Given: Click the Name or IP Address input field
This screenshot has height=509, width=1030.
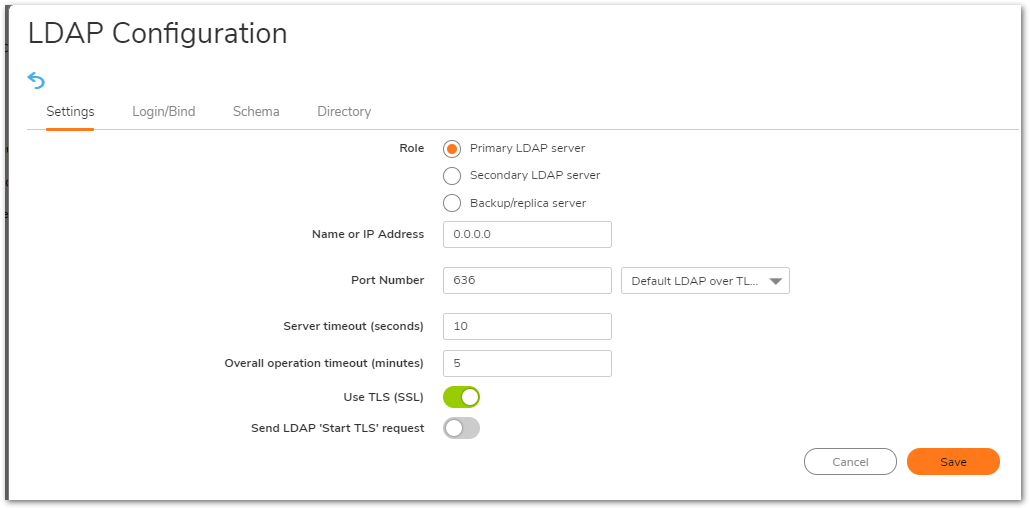Looking at the screenshot, I should [x=527, y=234].
